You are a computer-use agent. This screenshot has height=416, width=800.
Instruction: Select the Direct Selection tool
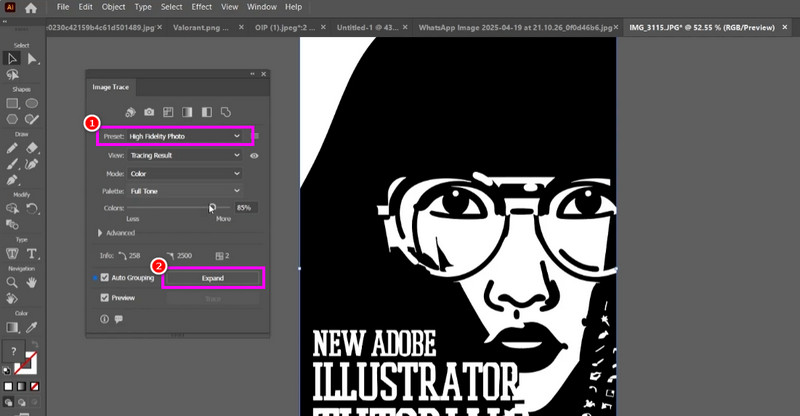point(32,59)
